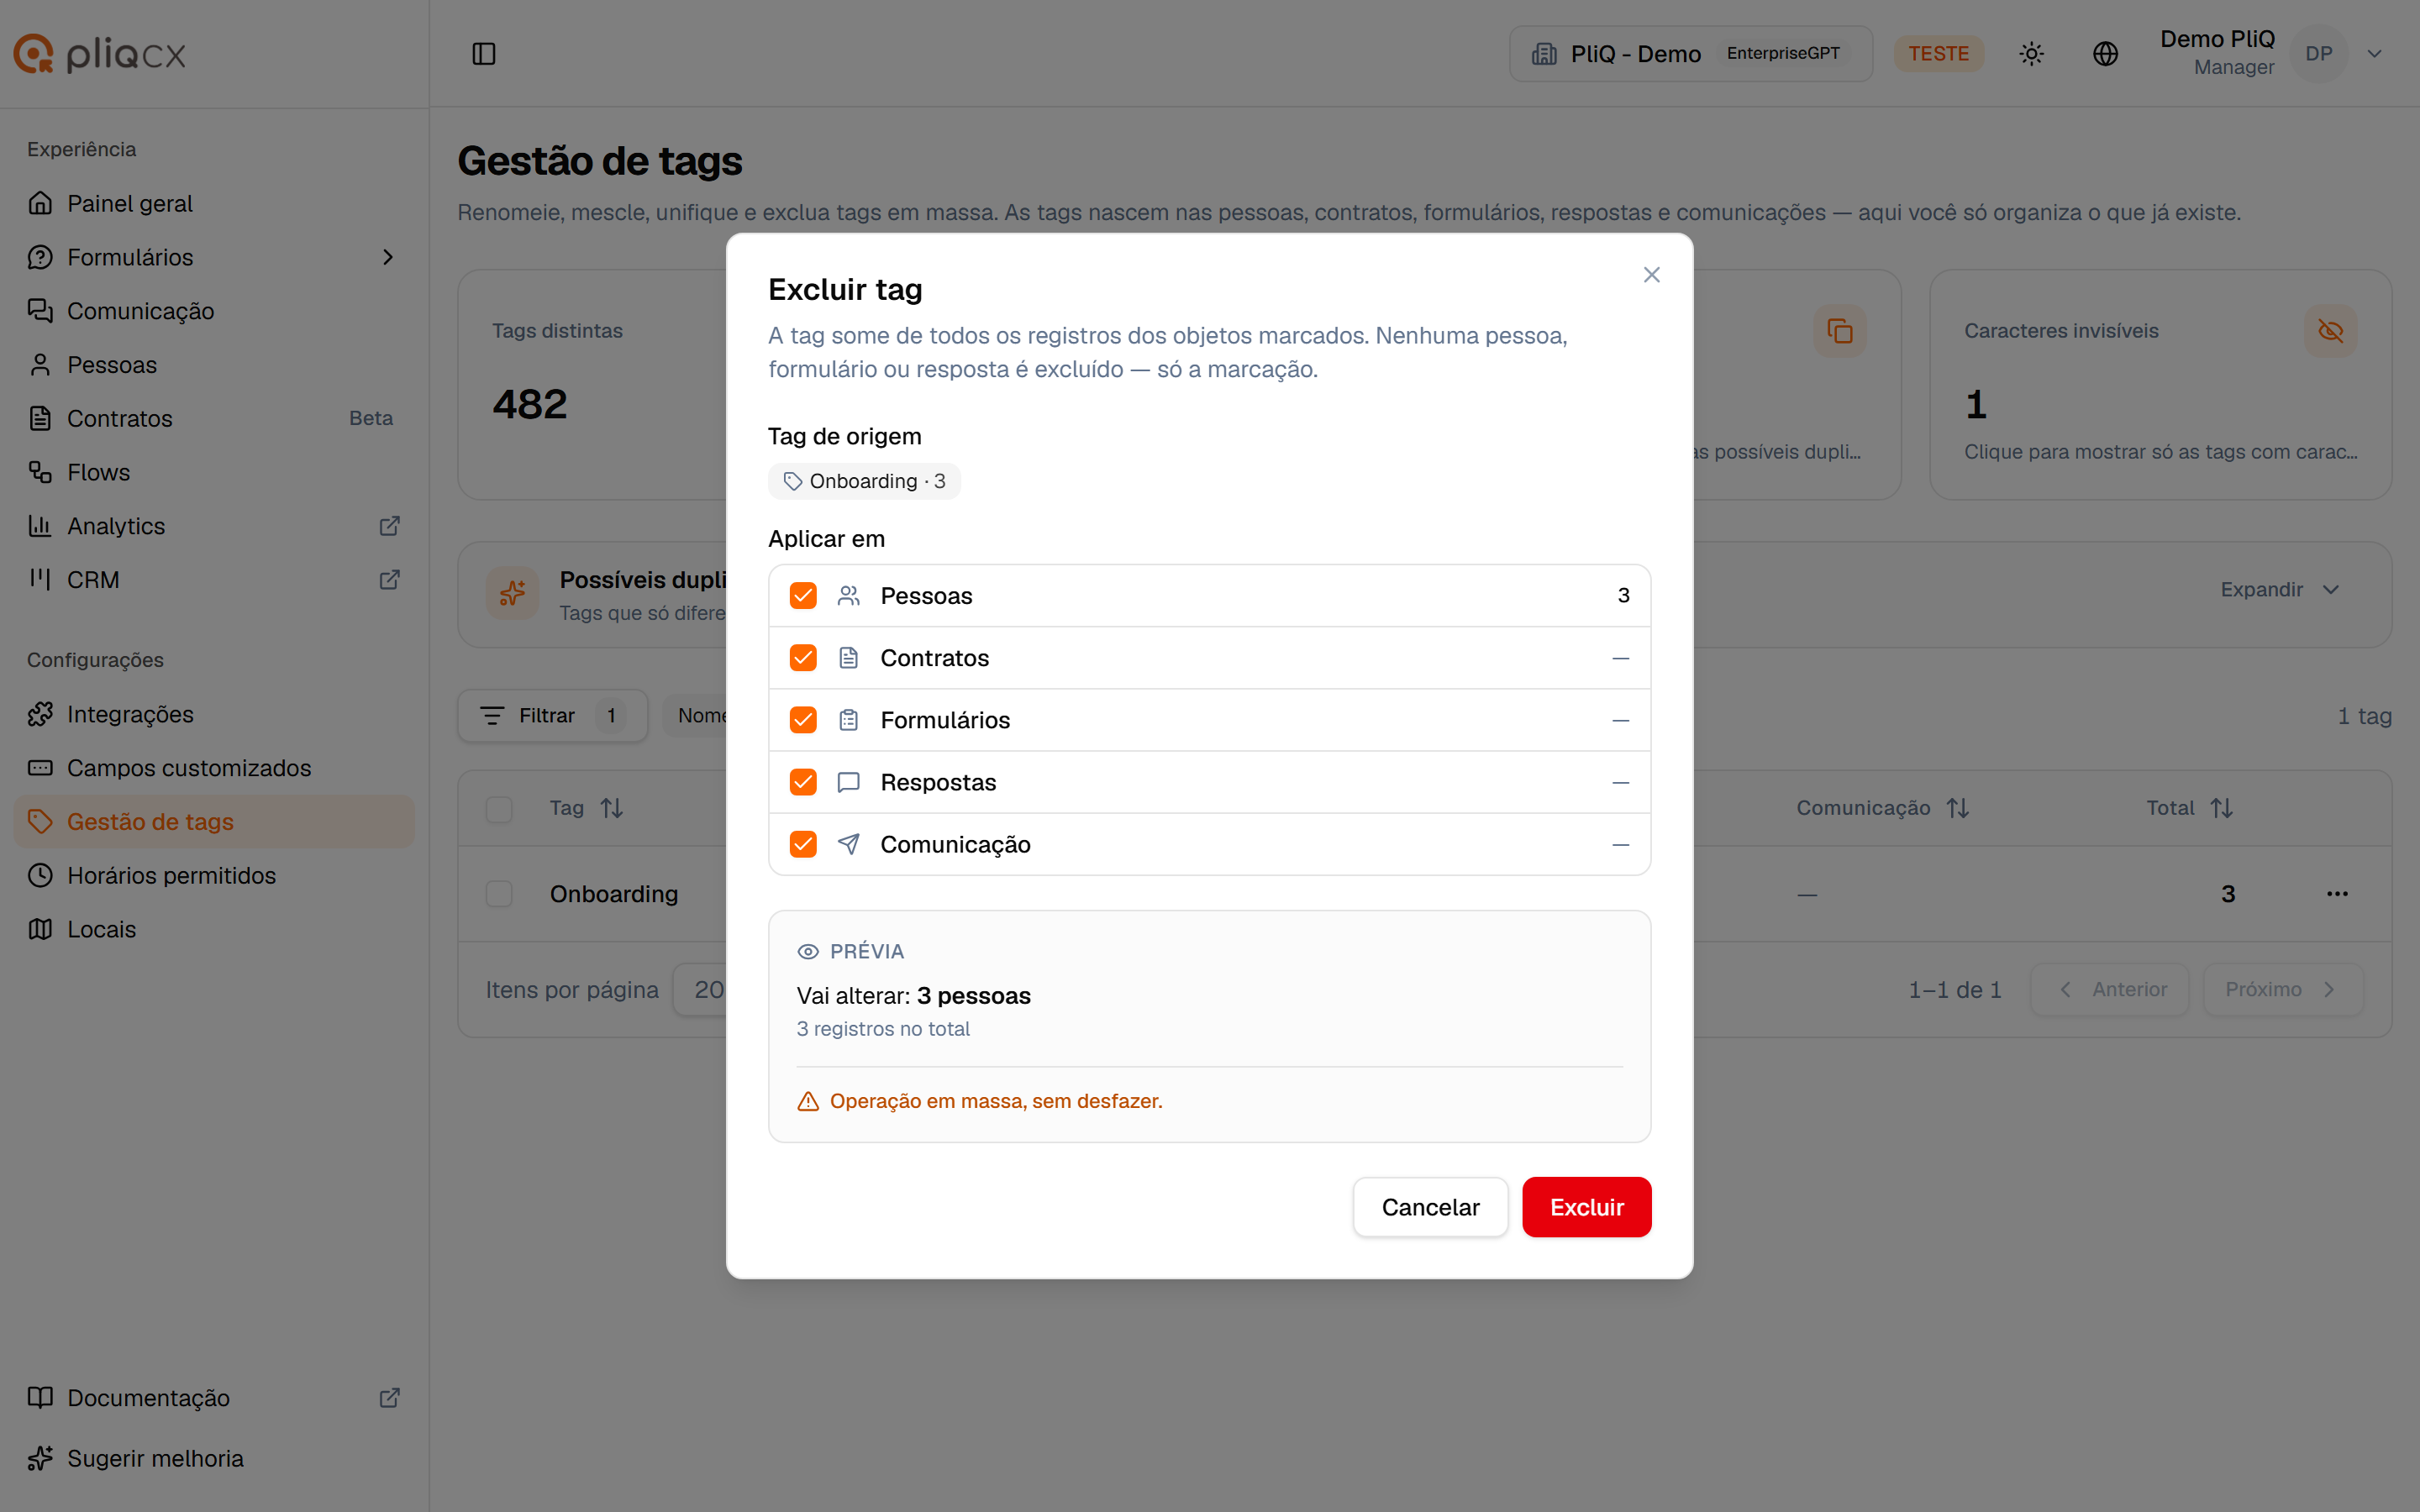Close the Excluir tag dialog
Screen dimensions: 2420x1512
1652,275
